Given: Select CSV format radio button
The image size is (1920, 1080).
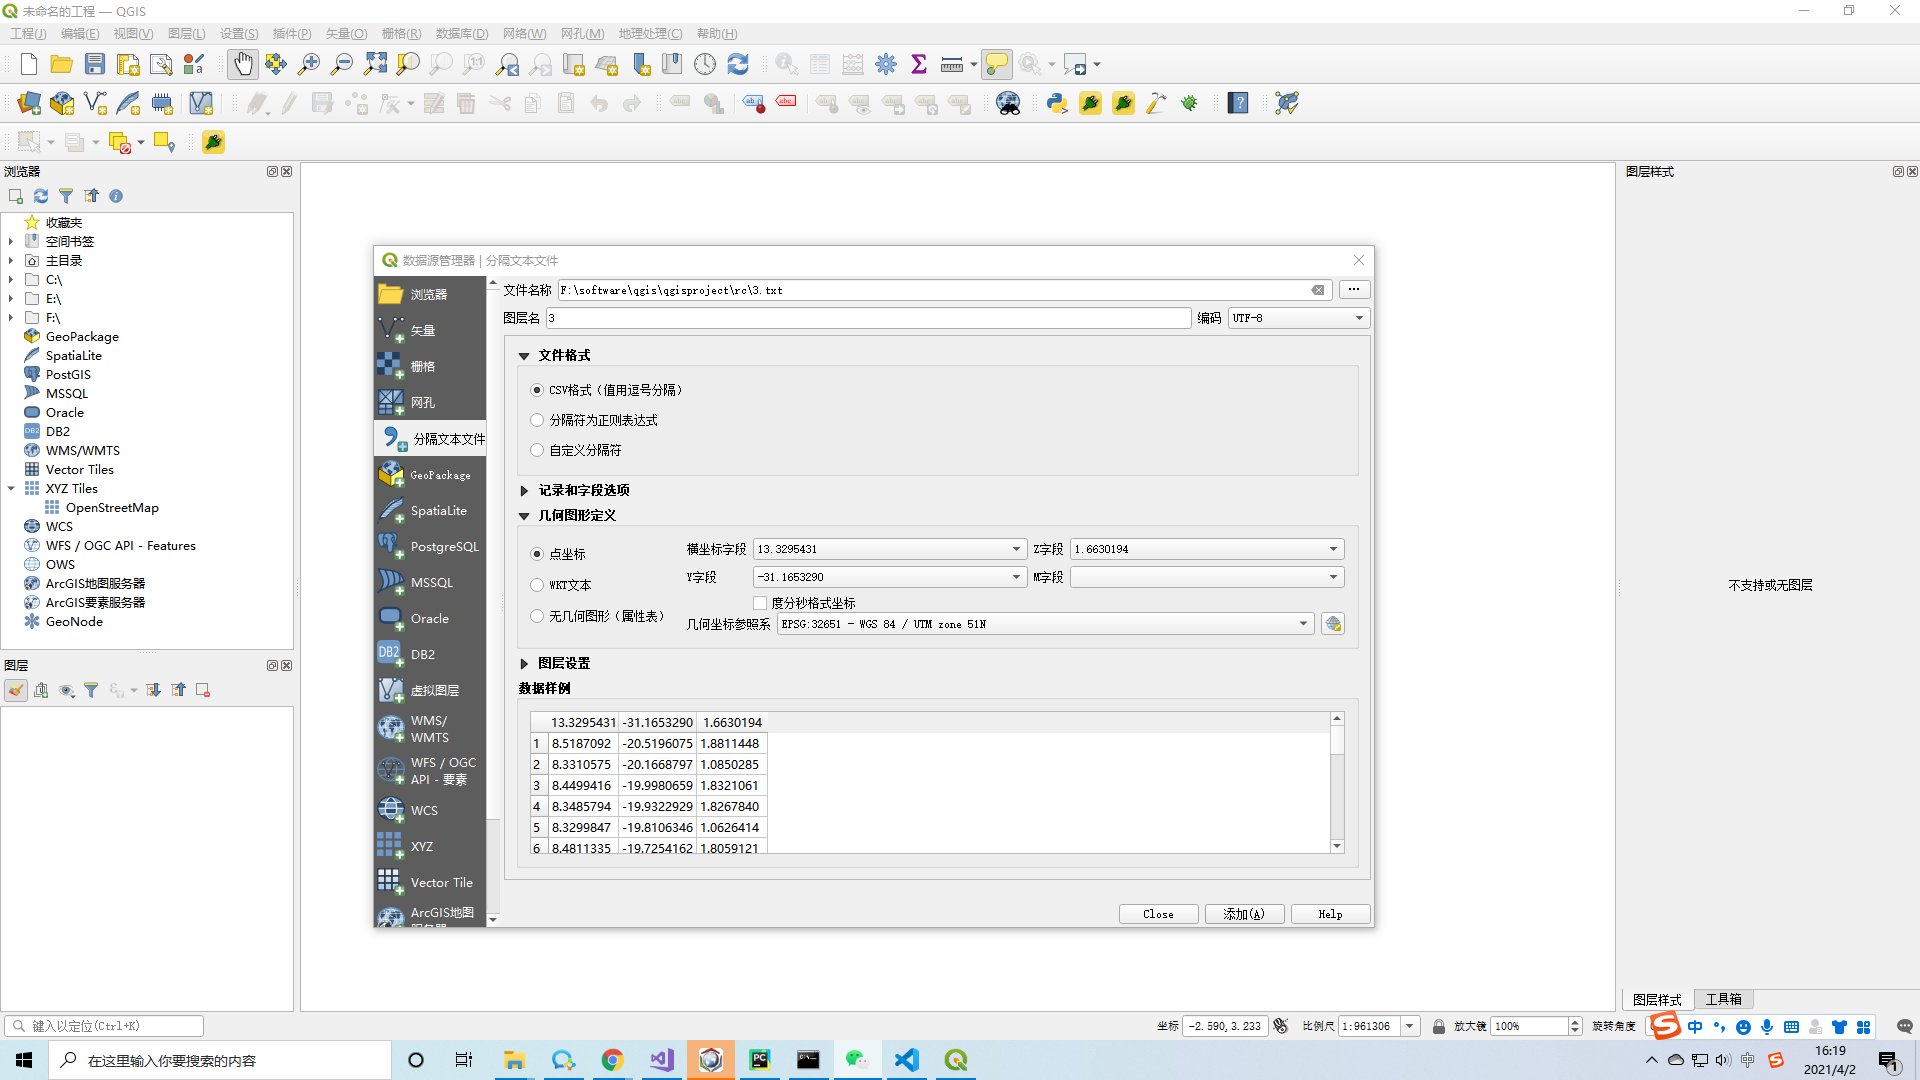Looking at the screenshot, I should (537, 390).
